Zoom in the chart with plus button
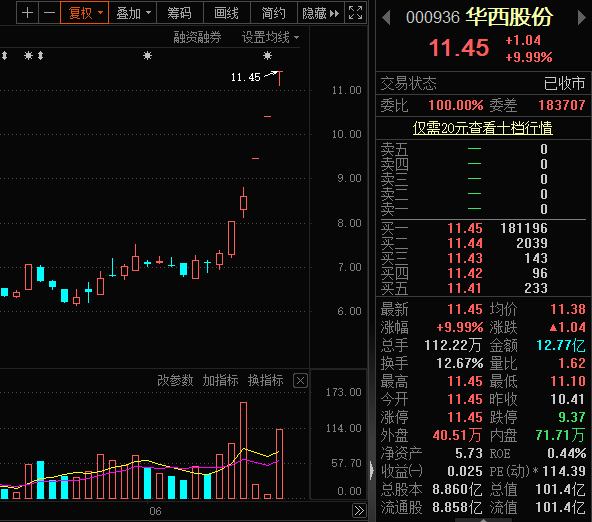 pyautogui.click(x=27, y=13)
